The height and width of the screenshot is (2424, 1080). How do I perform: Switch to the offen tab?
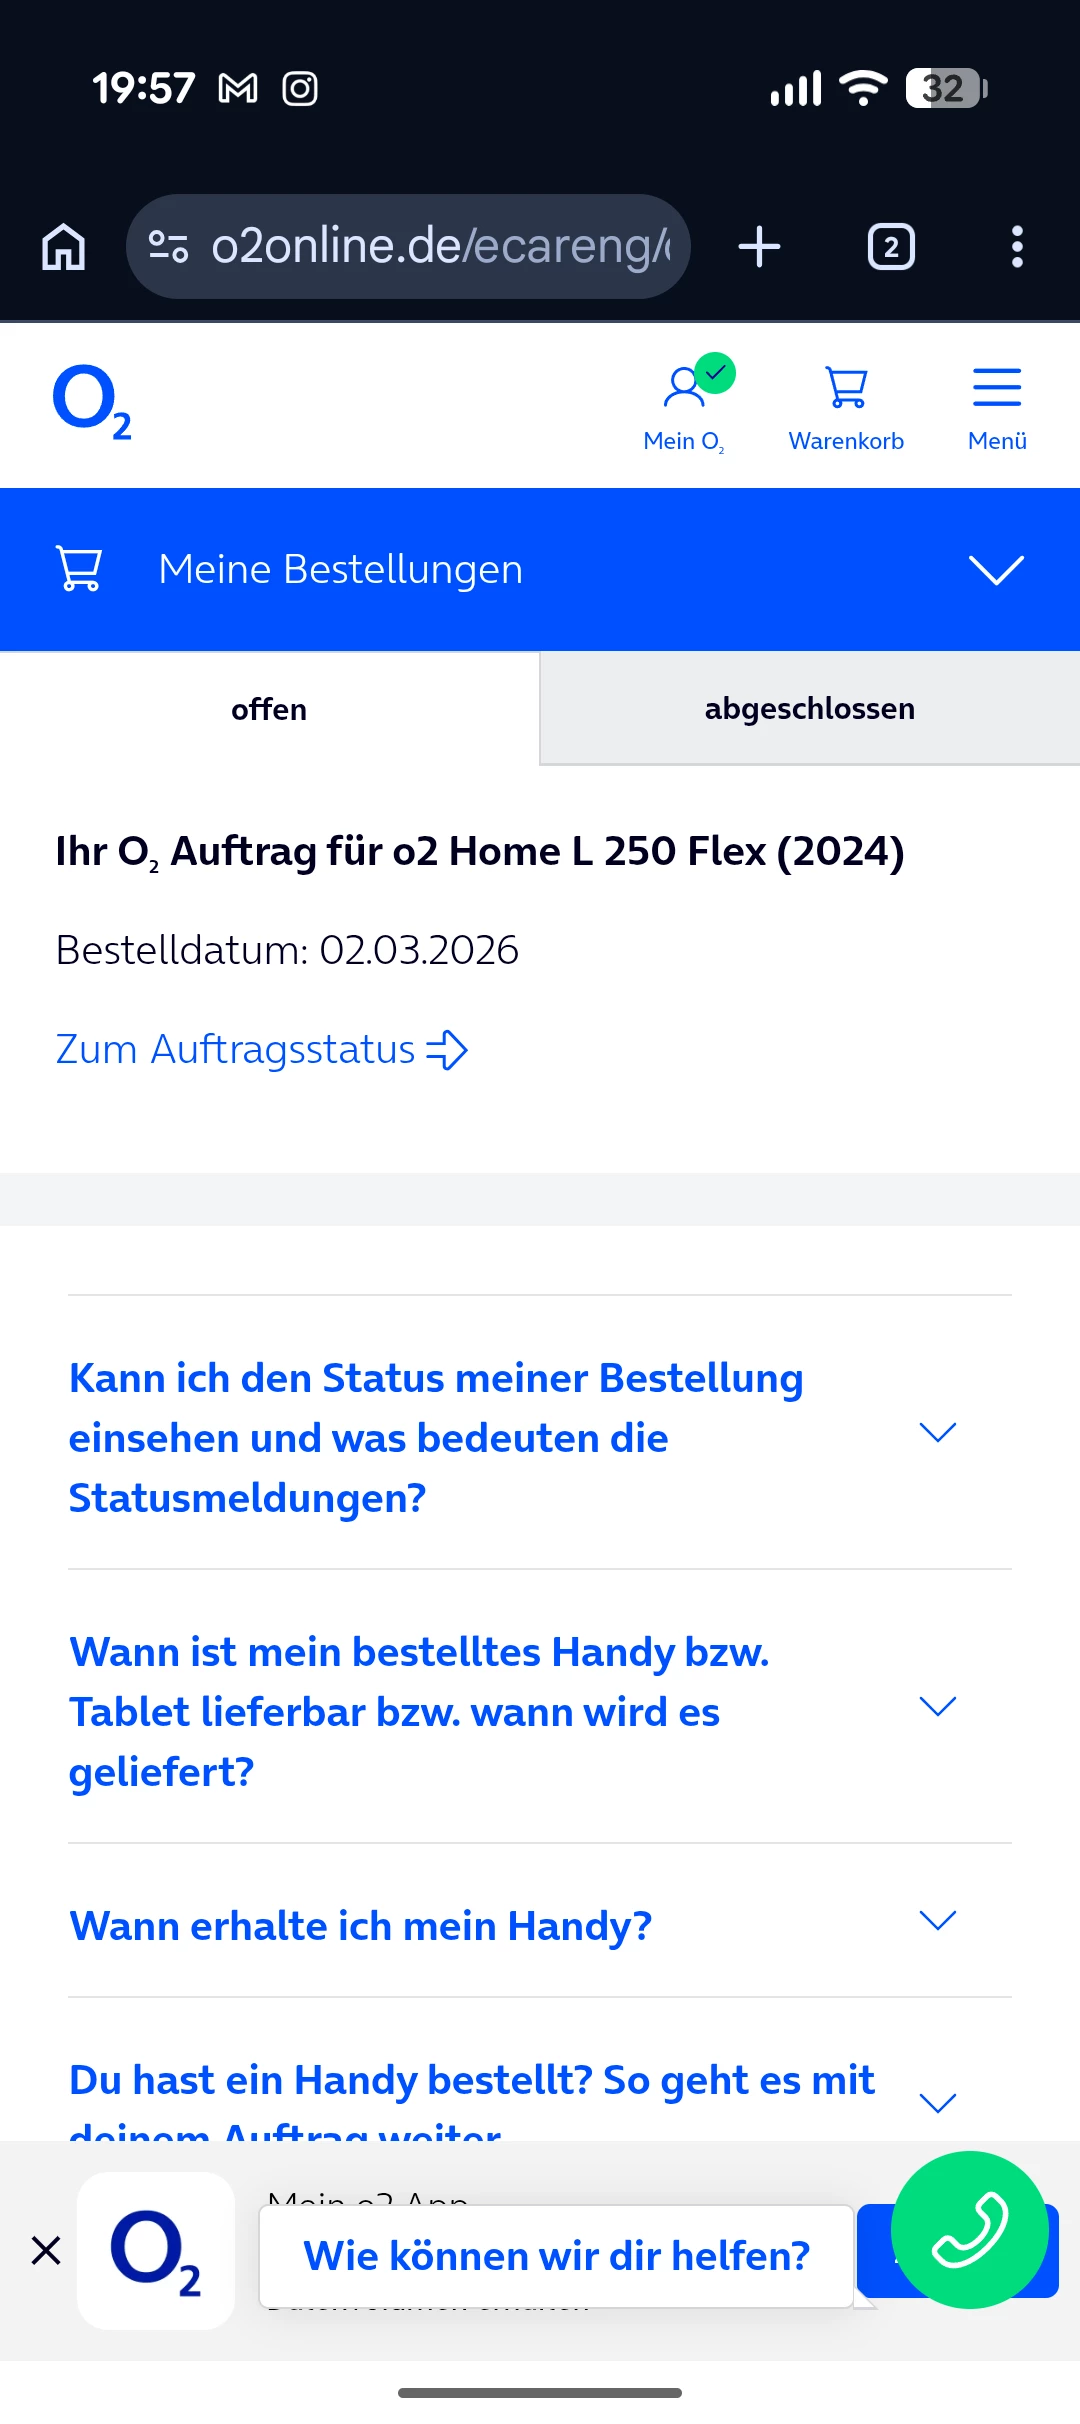click(x=269, y=709)
